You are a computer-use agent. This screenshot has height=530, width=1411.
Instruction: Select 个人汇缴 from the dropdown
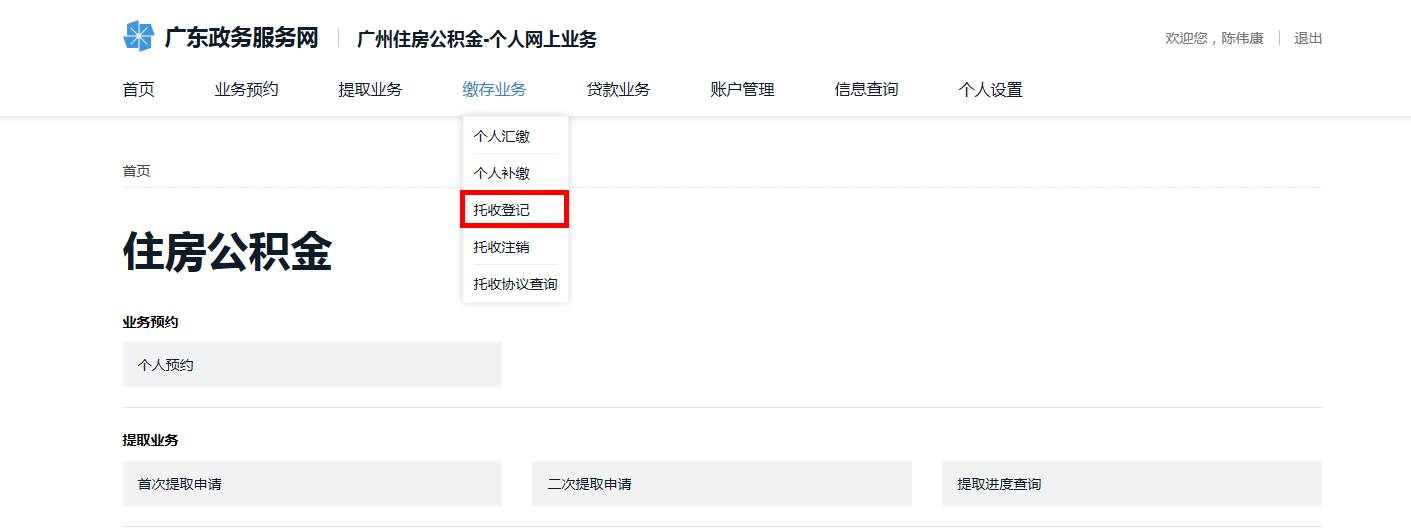pos(502,137)
